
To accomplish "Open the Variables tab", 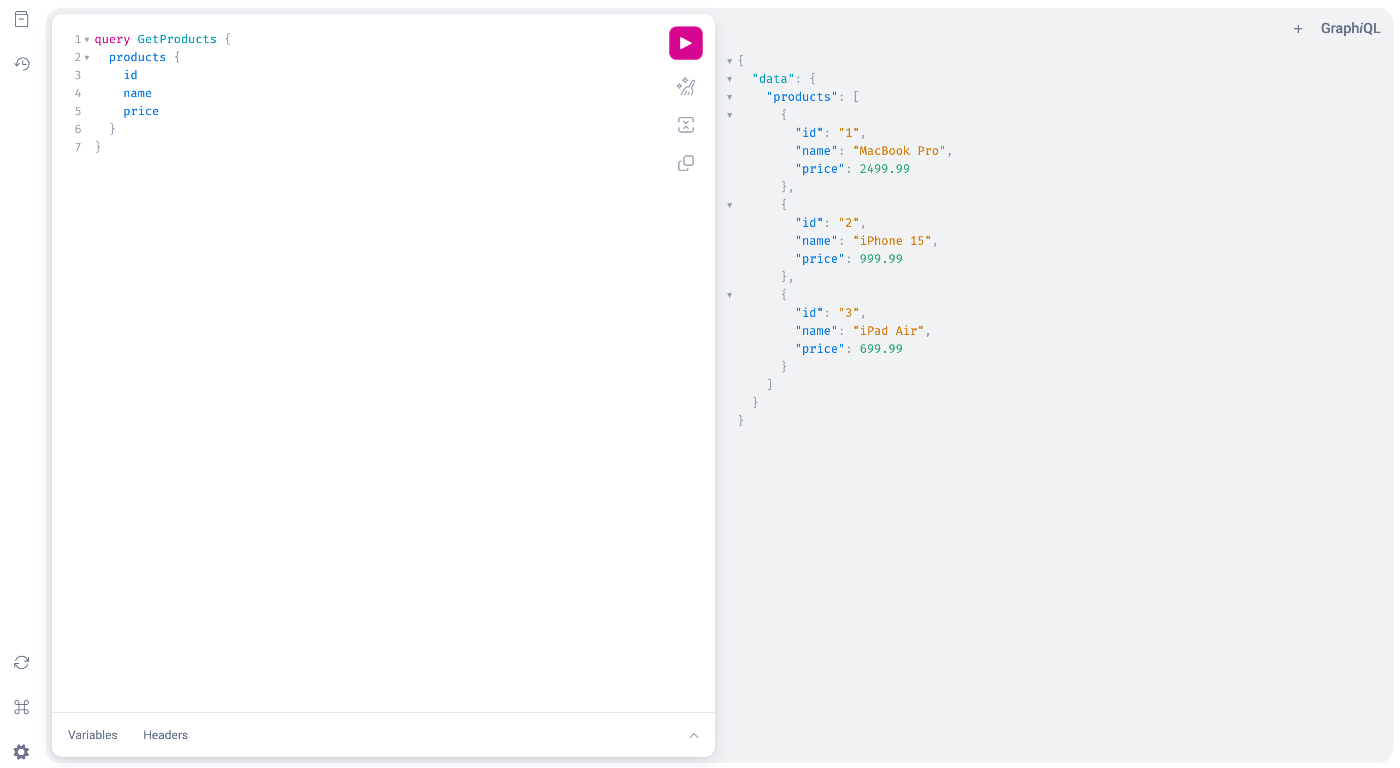I will tap(93, 735).
